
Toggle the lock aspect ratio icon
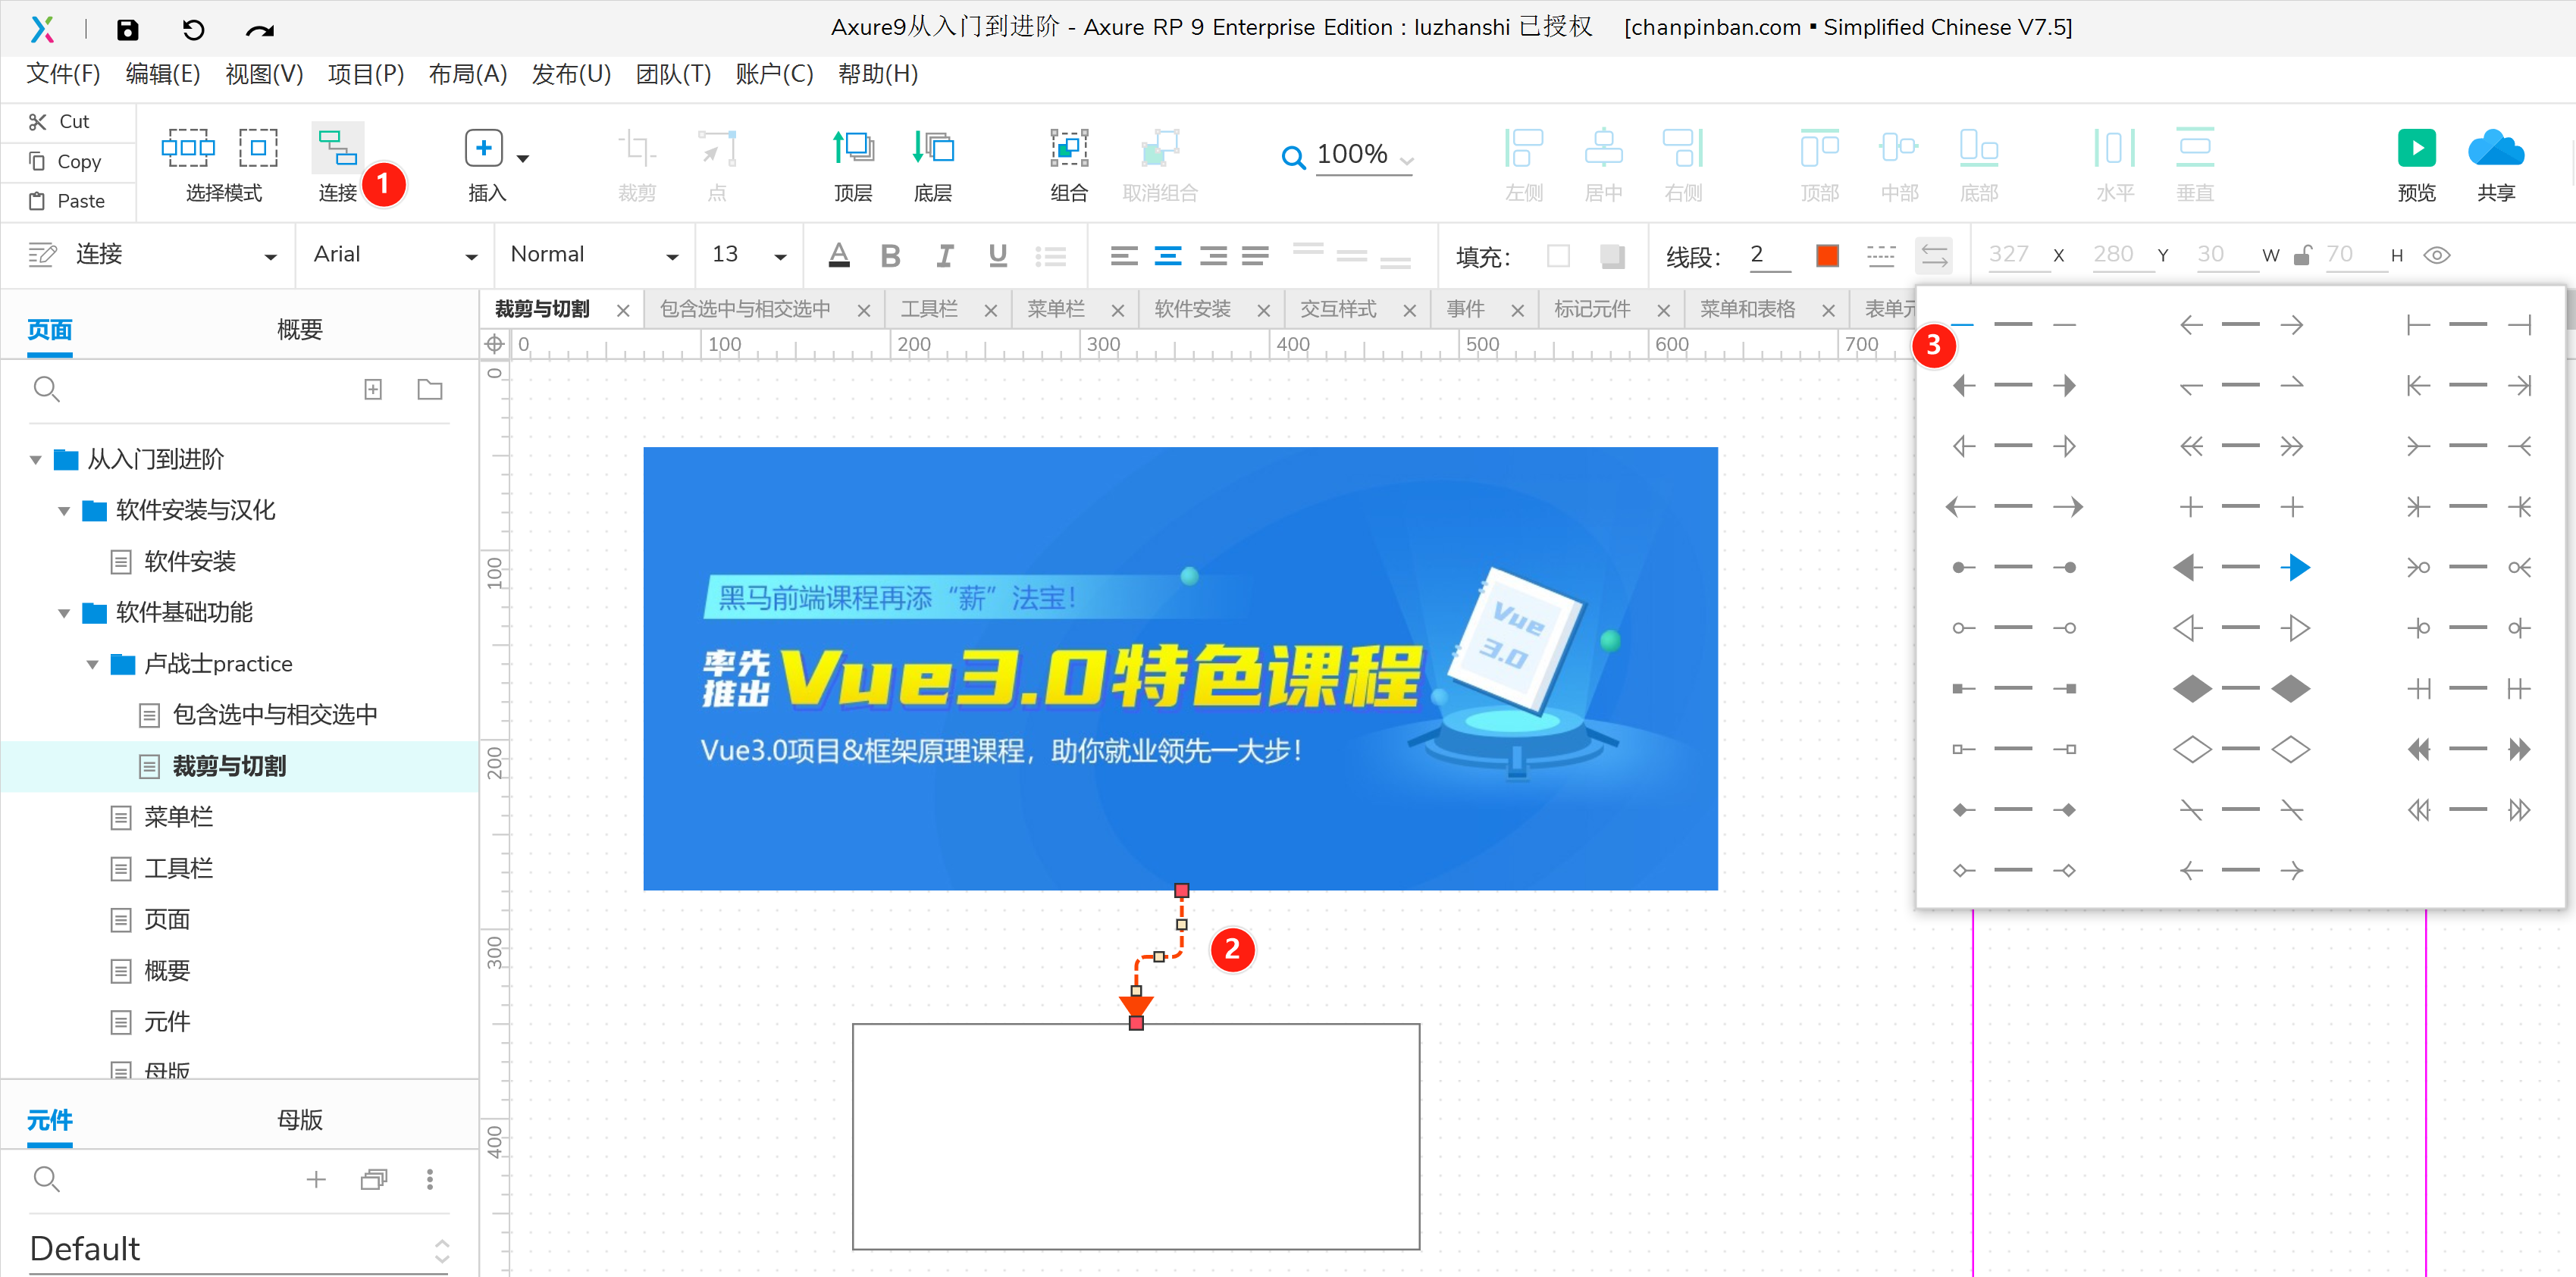[2302, 255]
